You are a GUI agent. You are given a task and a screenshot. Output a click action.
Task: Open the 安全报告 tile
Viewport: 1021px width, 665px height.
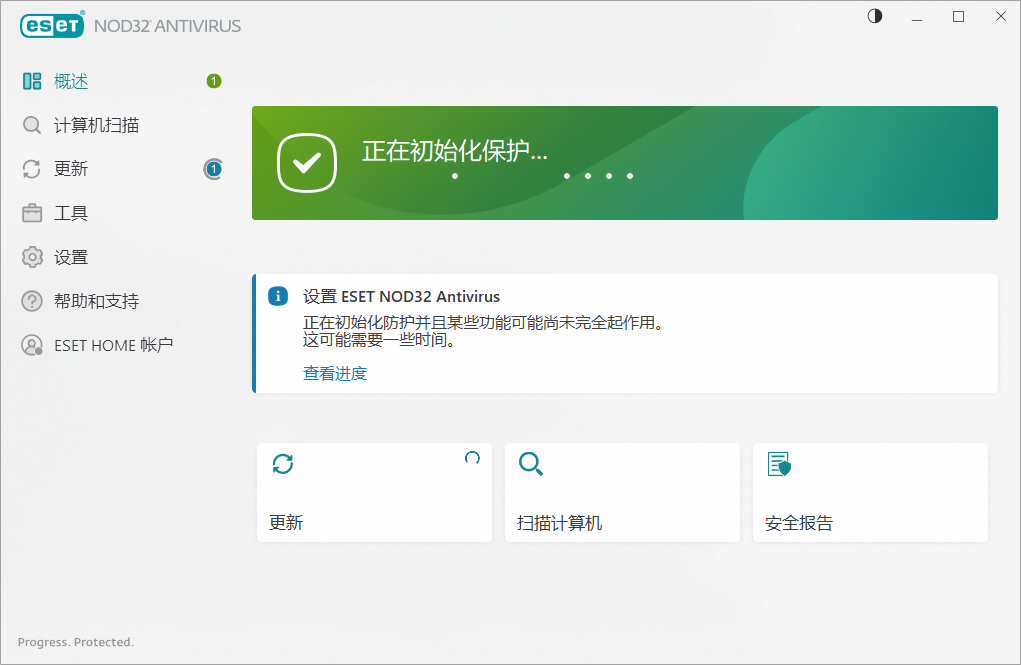[x=870, y=492]
